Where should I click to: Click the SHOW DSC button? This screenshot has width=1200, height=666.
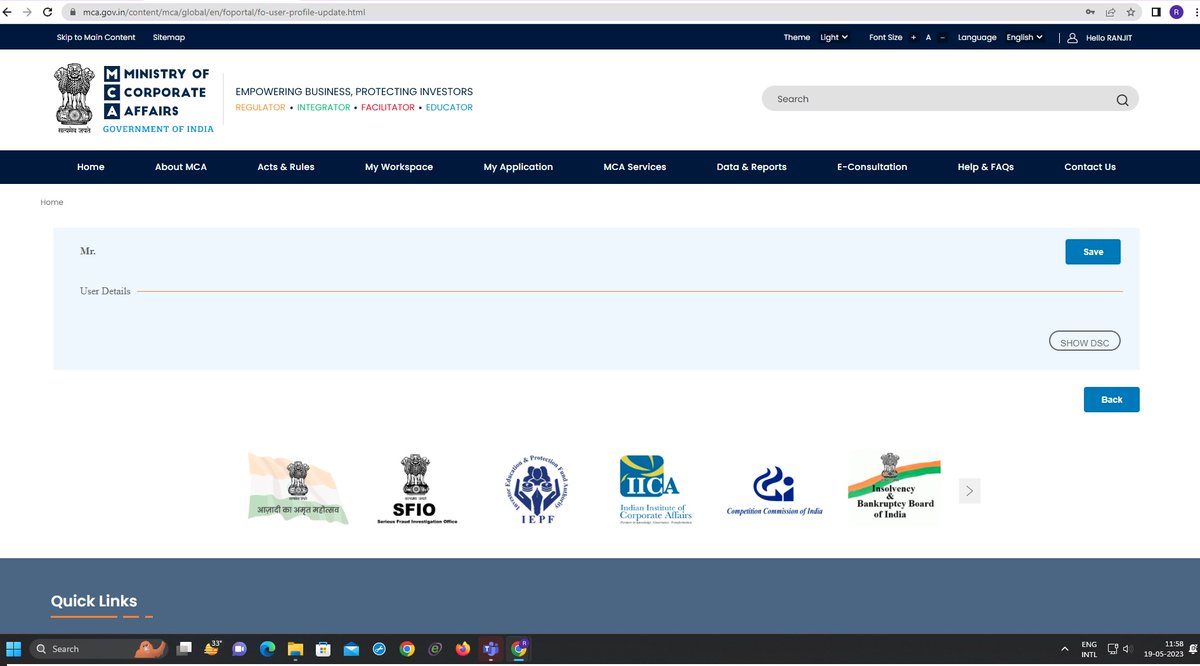[1085, 342]
